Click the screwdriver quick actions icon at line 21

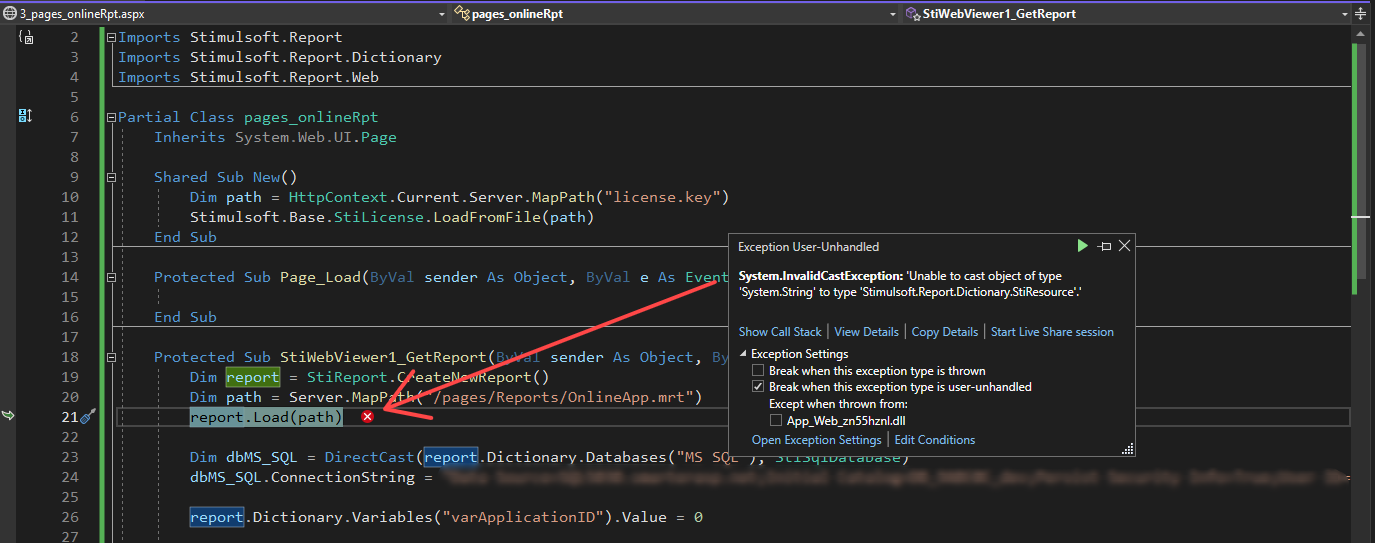pos(87,416)
